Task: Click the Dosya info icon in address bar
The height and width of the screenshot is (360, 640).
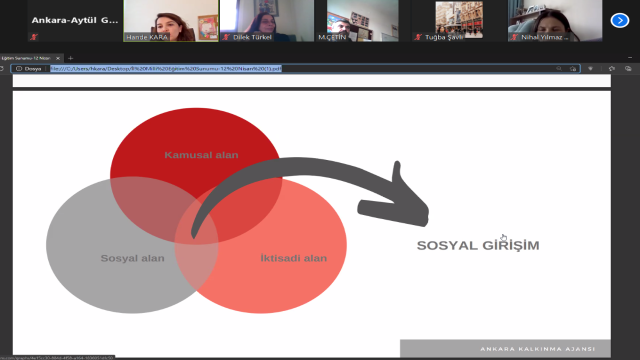Action: click(x=19, y=69)
